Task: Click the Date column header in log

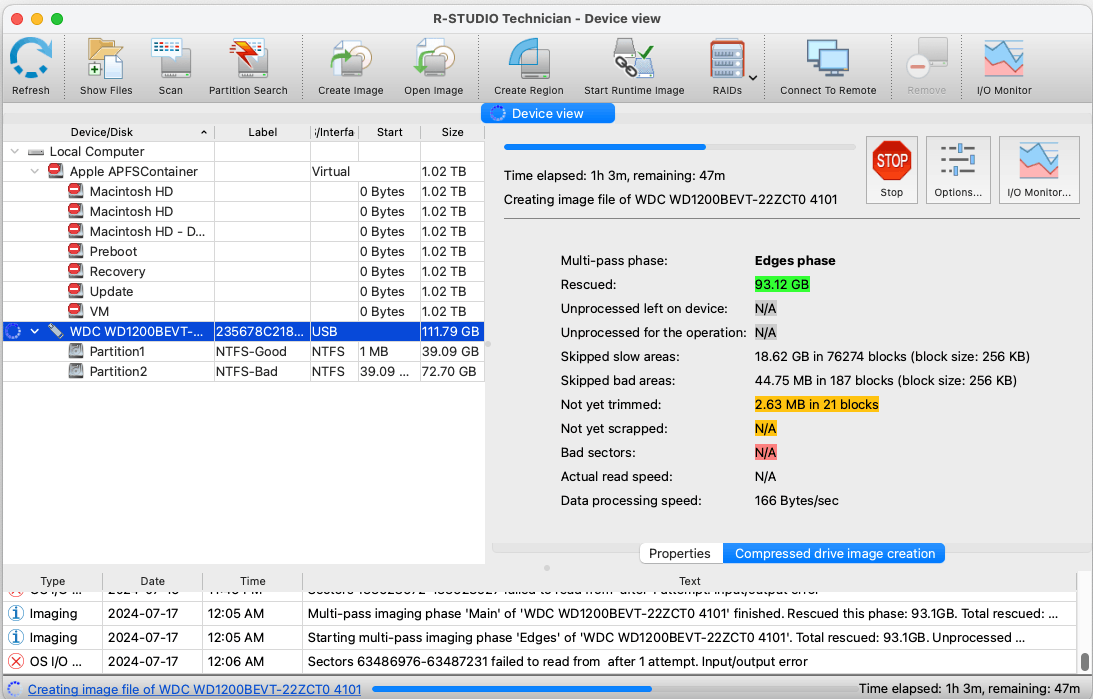Action: [153, 581]
